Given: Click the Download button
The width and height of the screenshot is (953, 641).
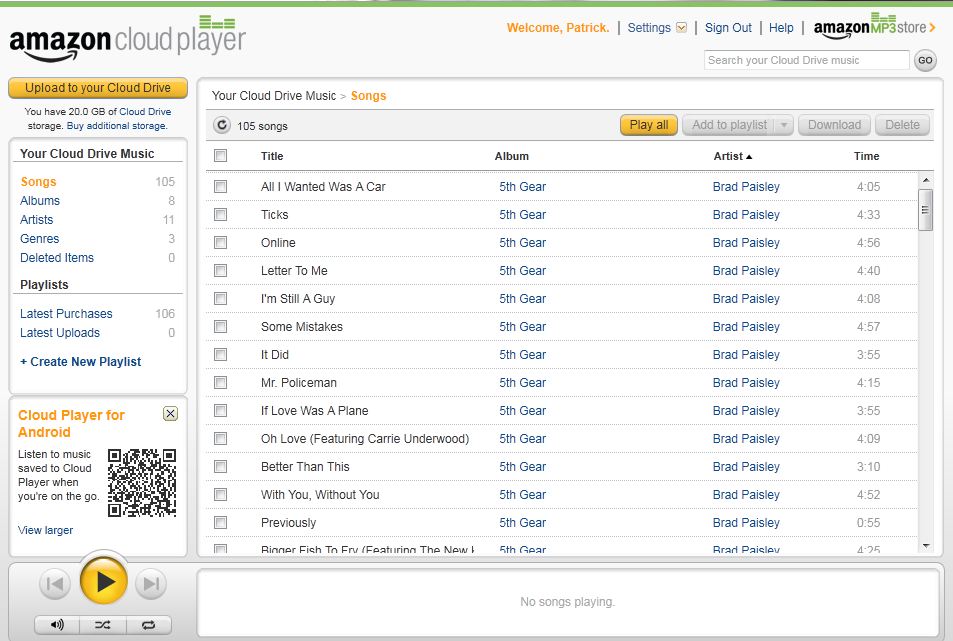Looking at the screenshot, I should pyautogui.click(x=834, y=125).
